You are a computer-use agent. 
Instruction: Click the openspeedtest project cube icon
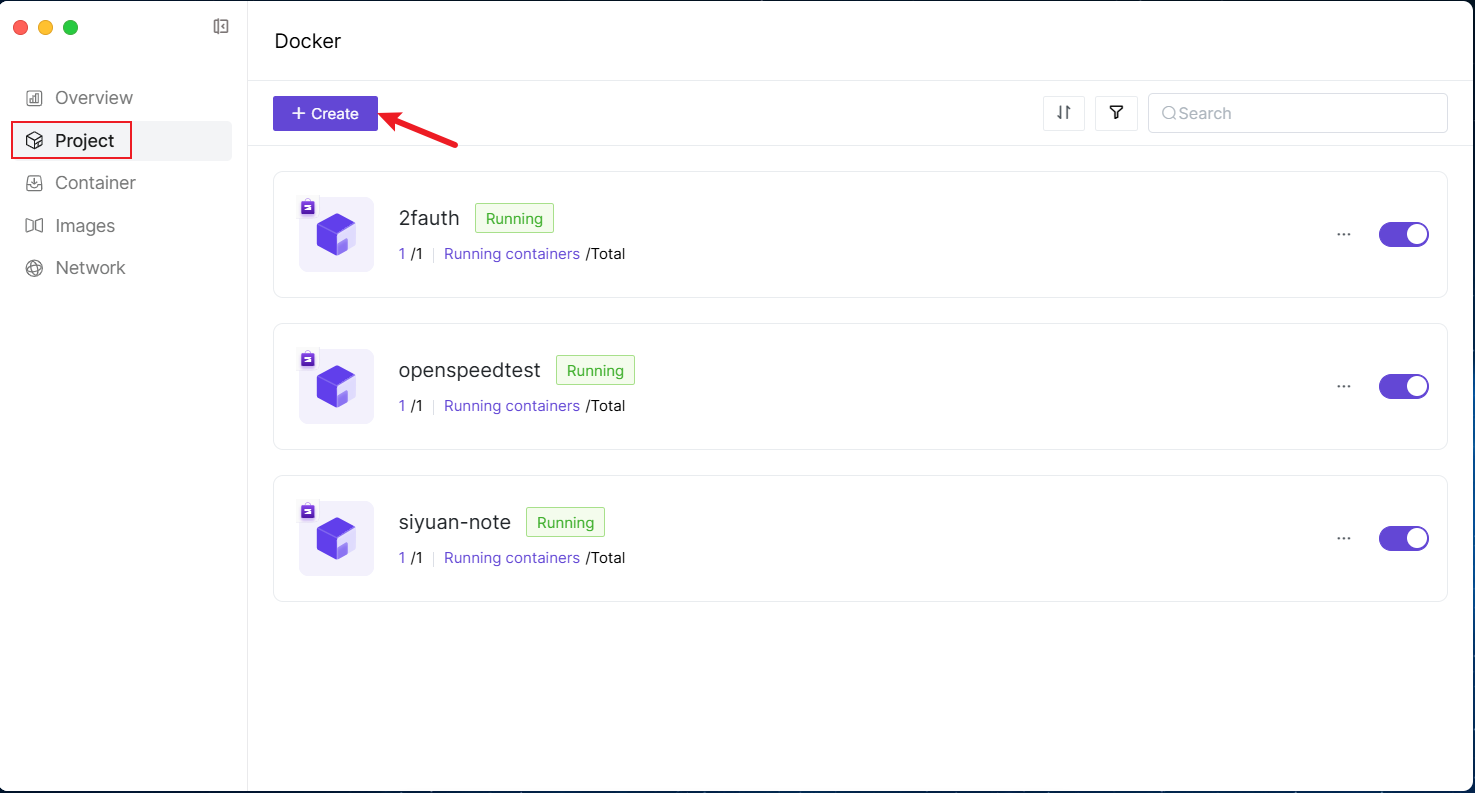click(x=336, y=386)
